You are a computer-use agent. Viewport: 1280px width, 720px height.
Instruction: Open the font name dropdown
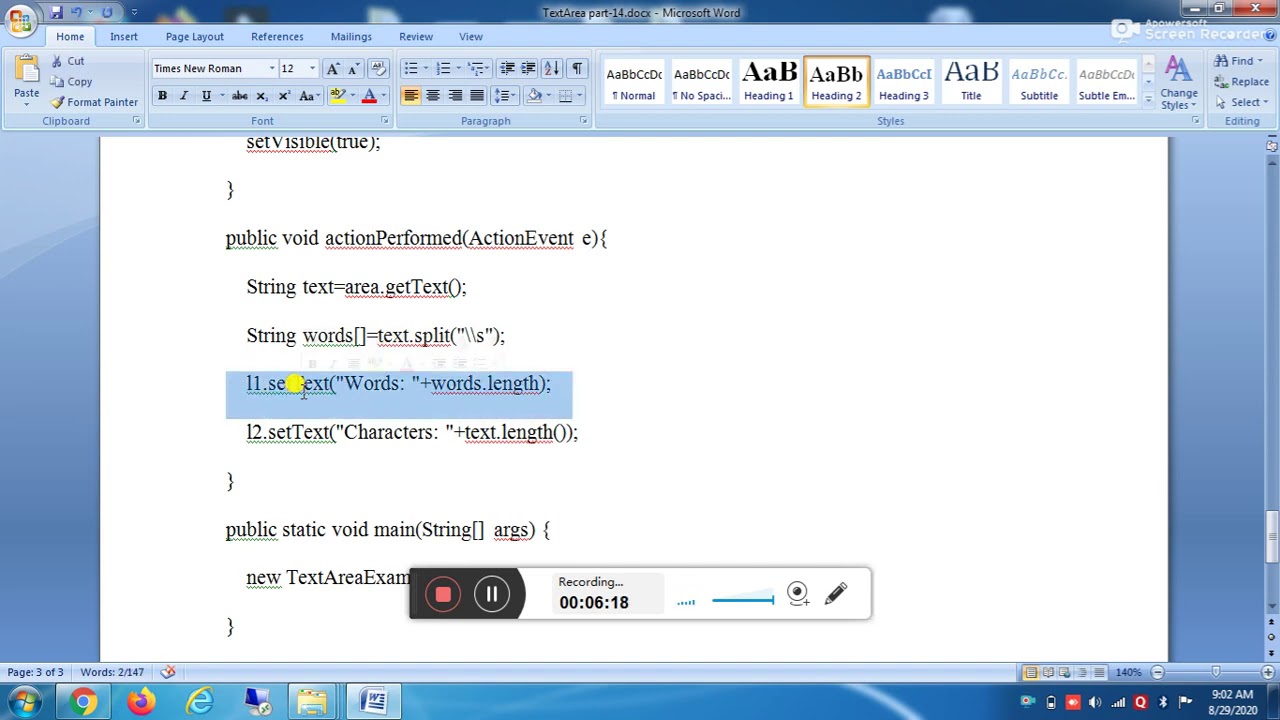[x=272, y=69]
